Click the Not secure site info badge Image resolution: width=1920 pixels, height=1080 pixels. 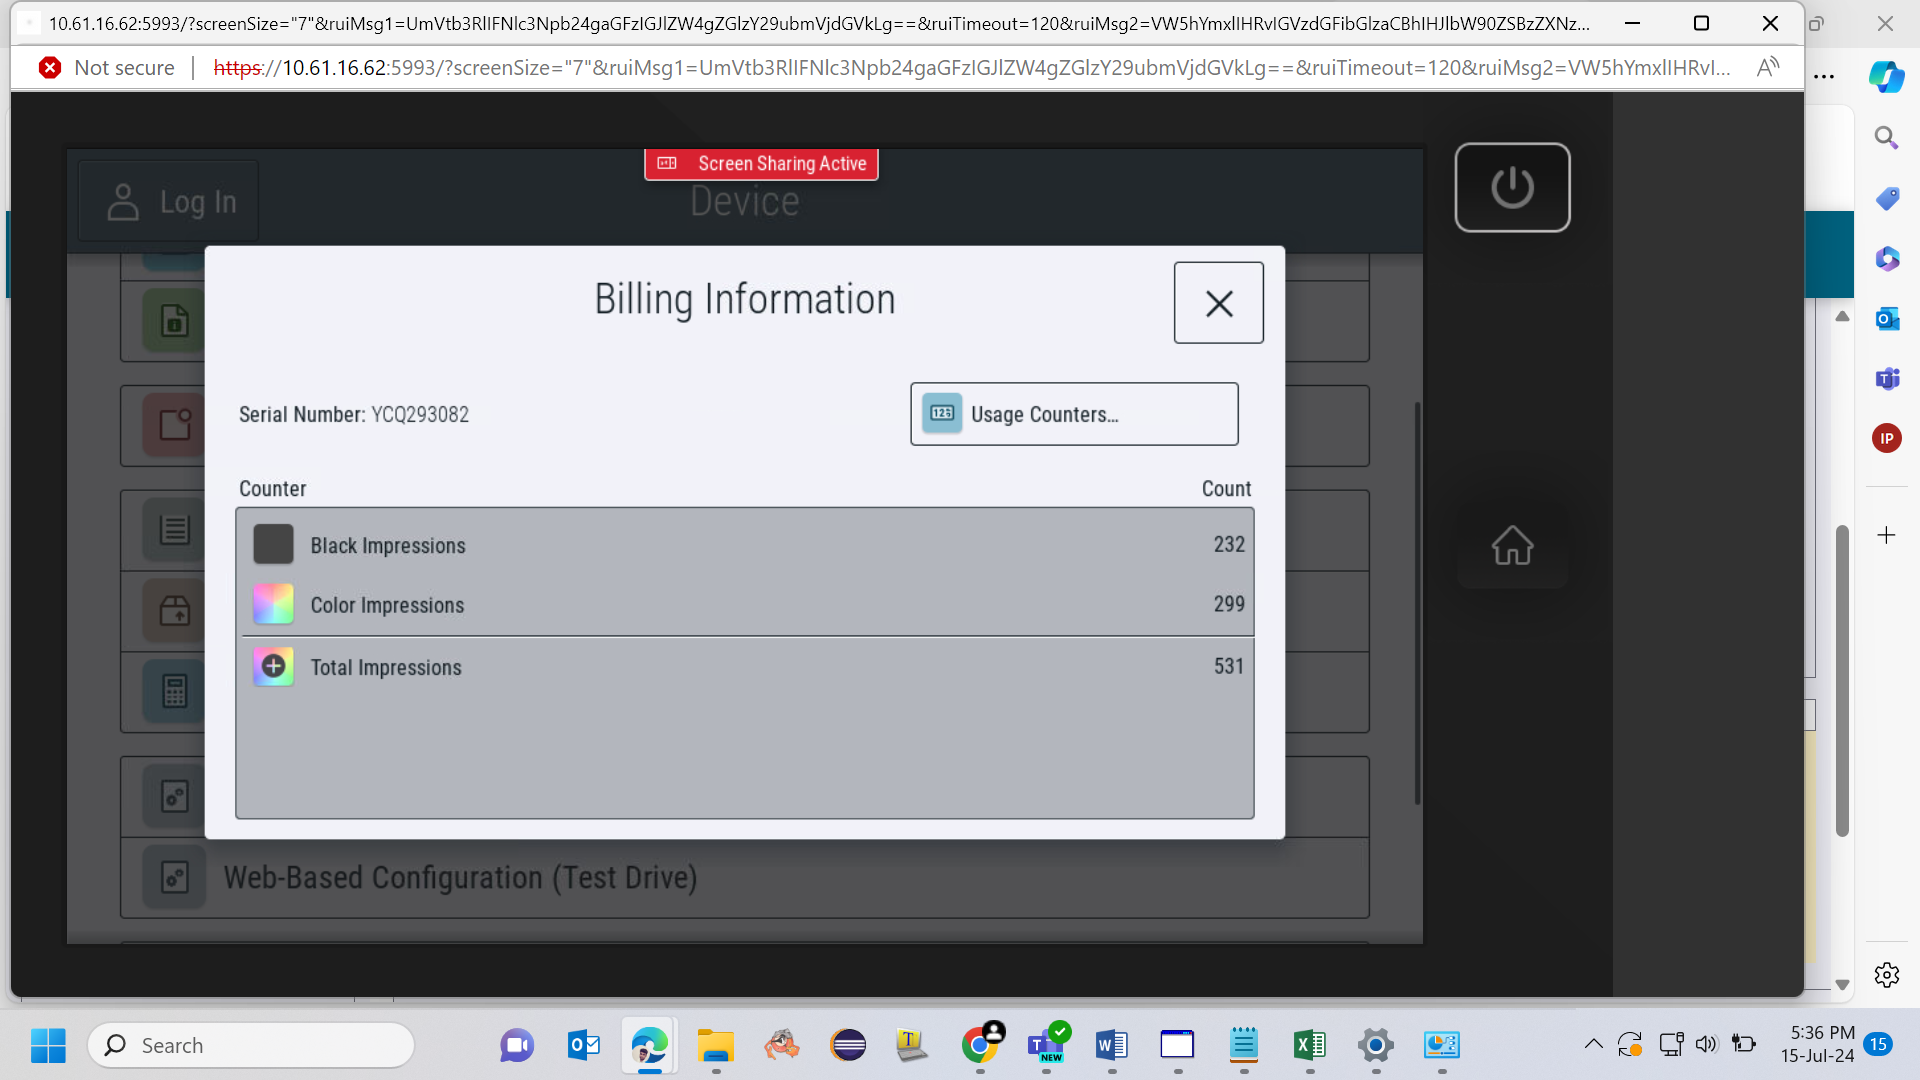pos(107,68)
